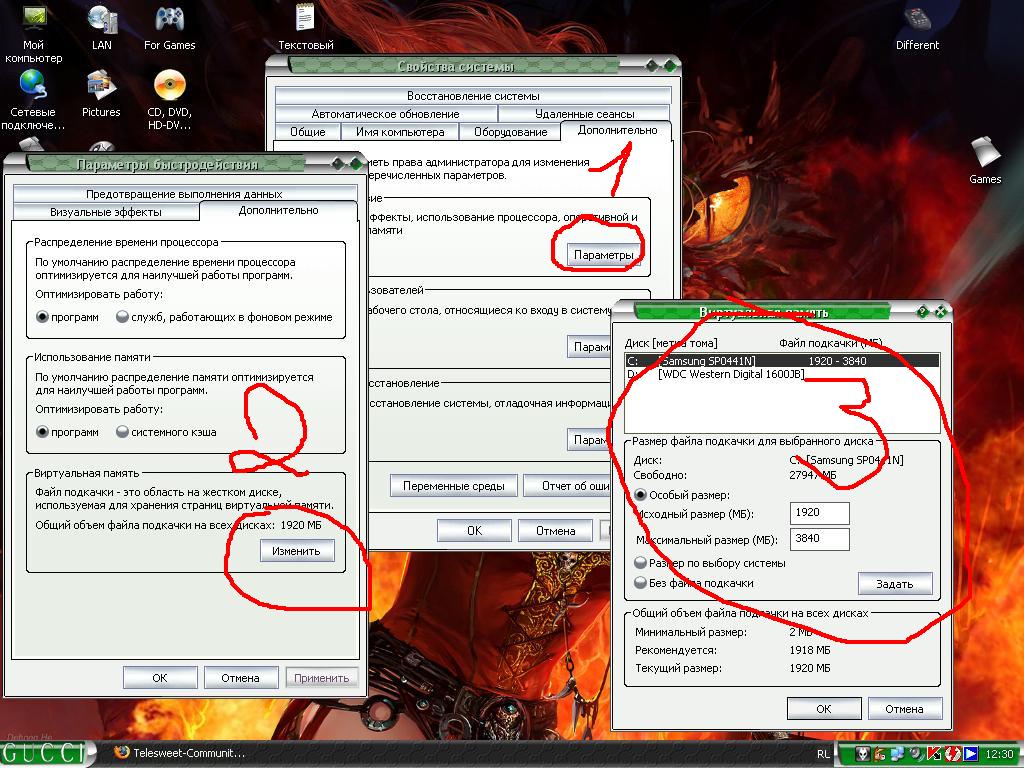This screenshot has width=1024, height=768.
Task: Select Размер по выбору системы option
Action: [641, 563]
